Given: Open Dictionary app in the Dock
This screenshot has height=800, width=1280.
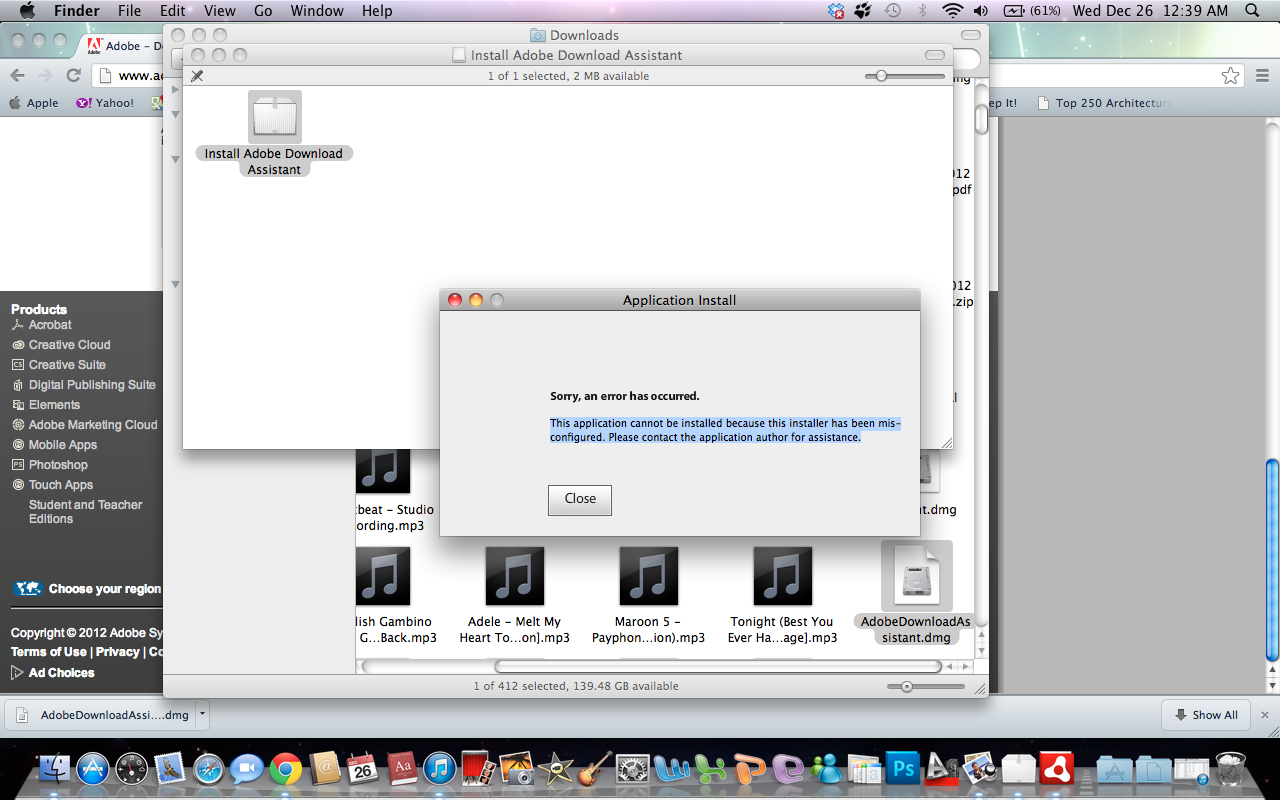Looking at the screenshot, I should pyautogui.click(x=402, y=768).
